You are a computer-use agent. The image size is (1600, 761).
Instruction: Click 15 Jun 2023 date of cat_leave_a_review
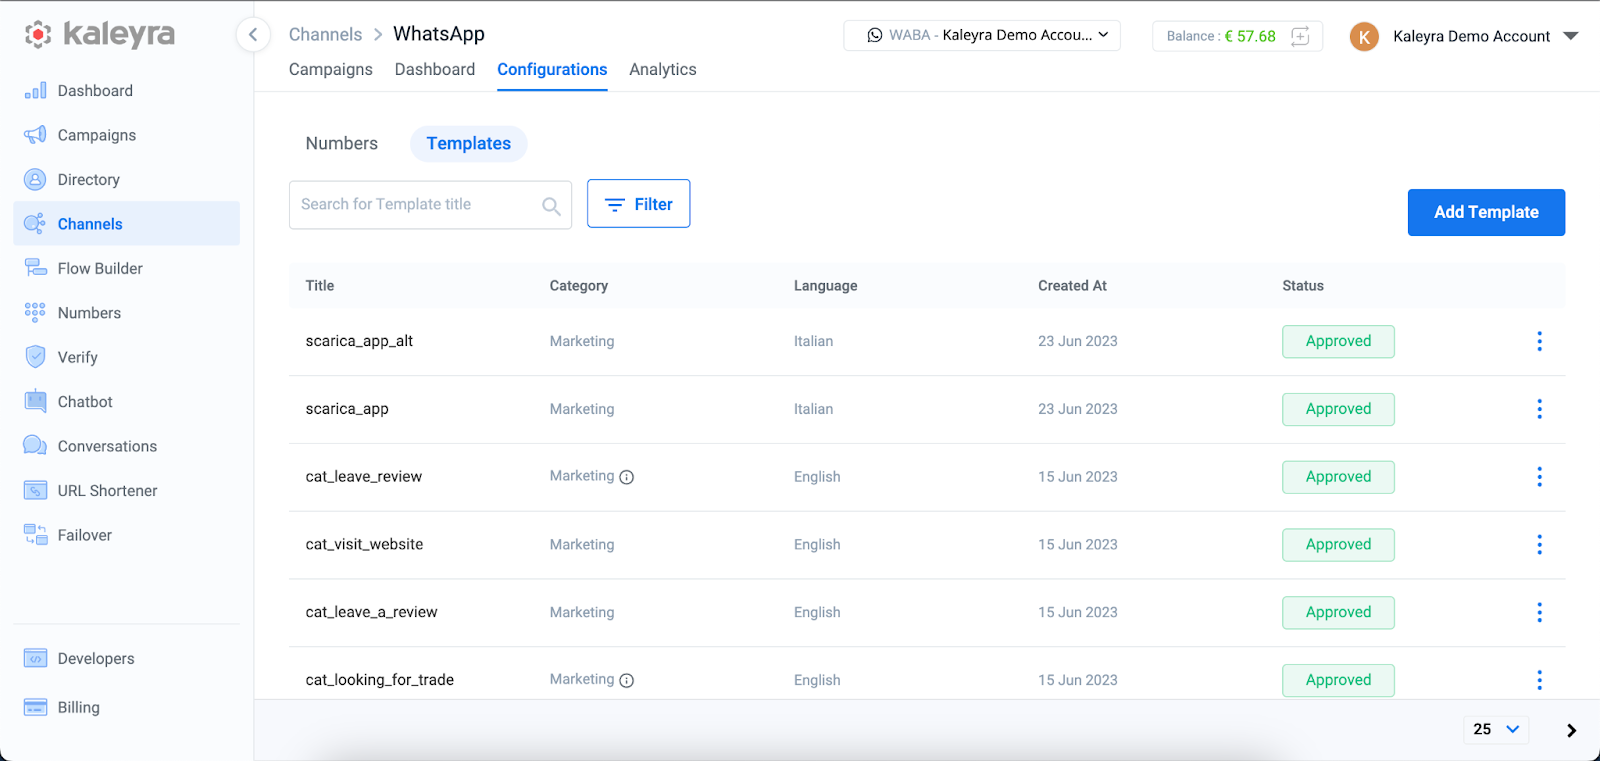click(1078, 612)
